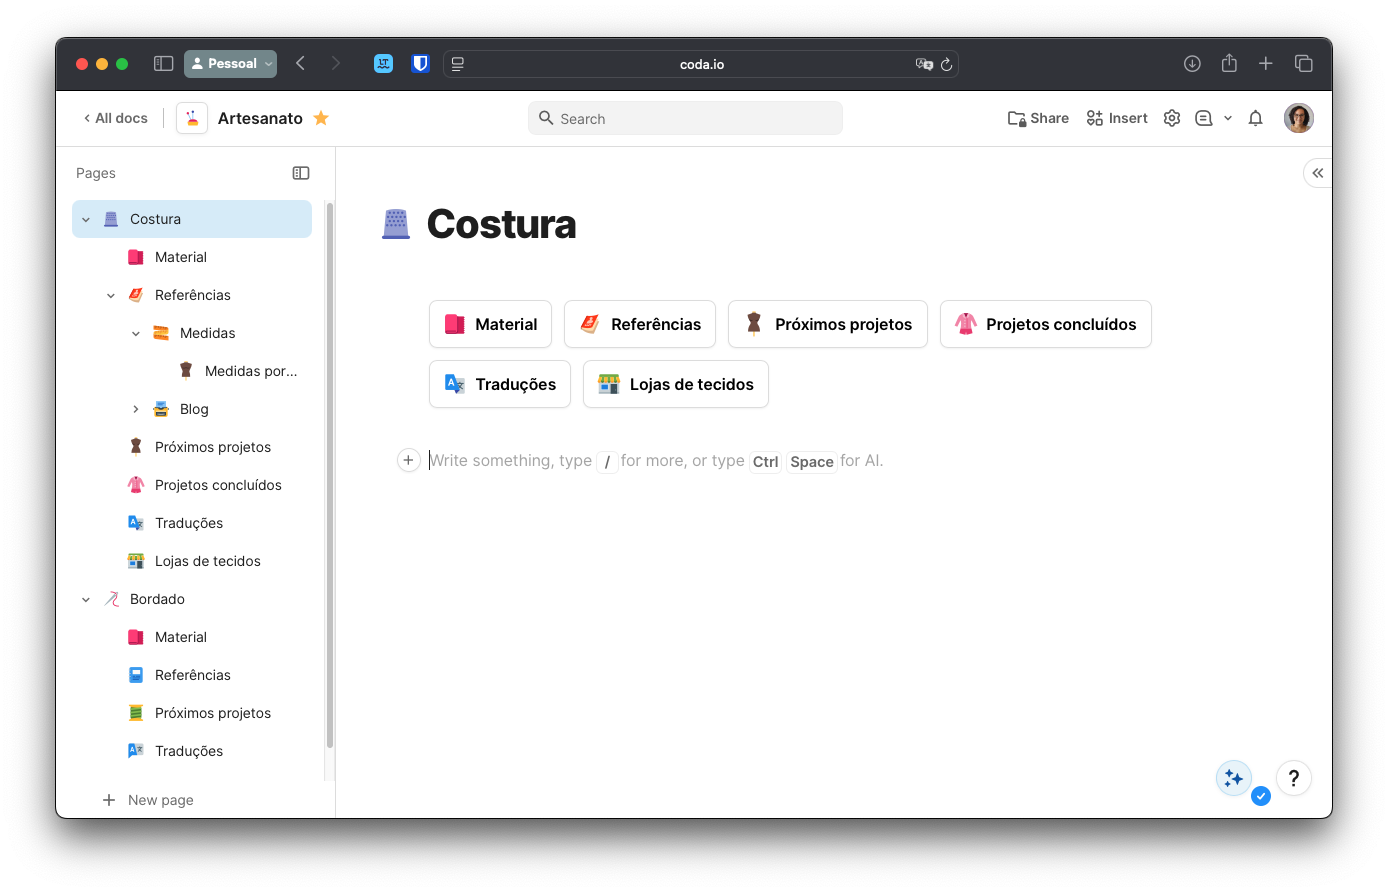Viewport: 1388px width, 892px height.
Task: Click the Artesanato doc thimble icon
Action: coord(191,117)
